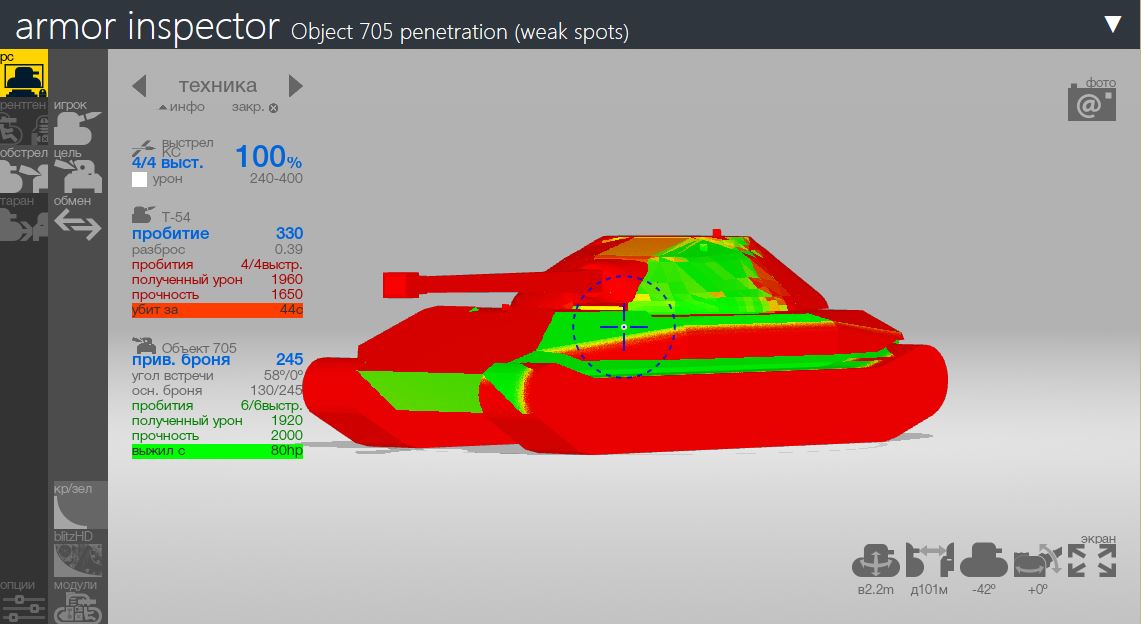Click the tank's gun muzzle brake

coord(400,284)
